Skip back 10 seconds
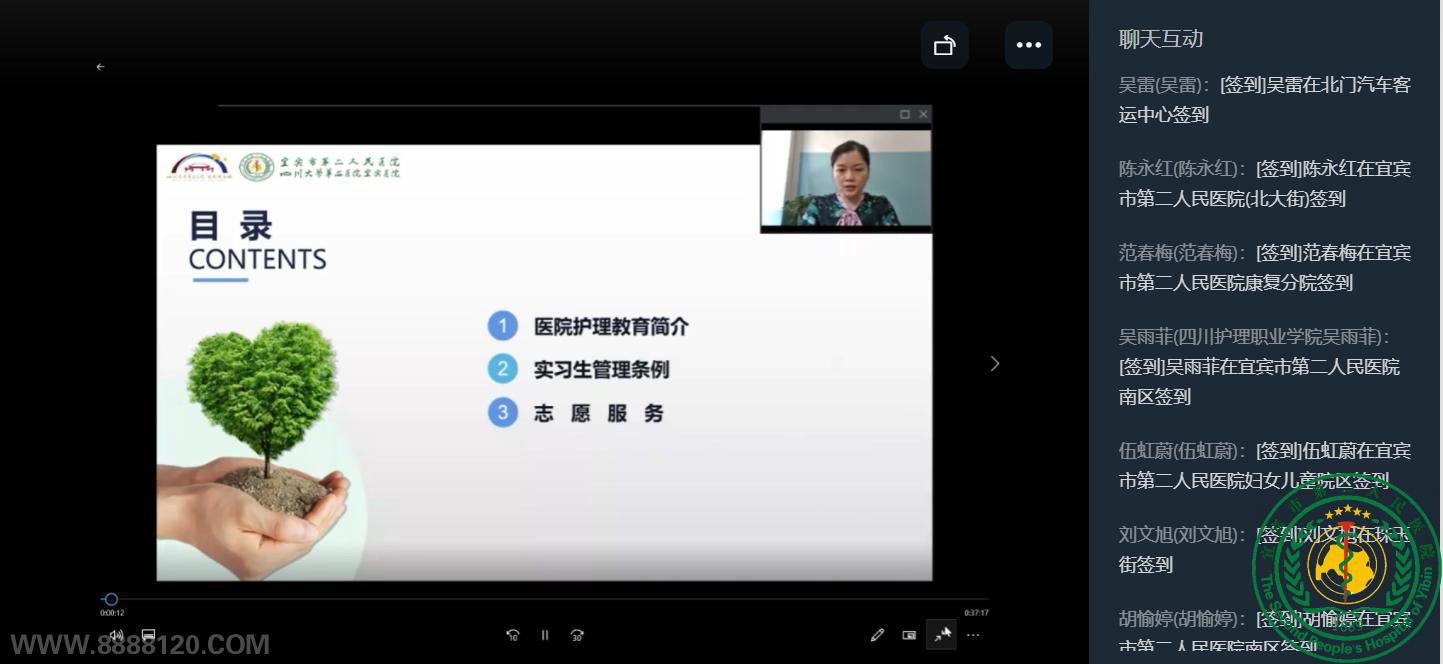The height and width of the screenshot is (664, 1443). (513, 635)
